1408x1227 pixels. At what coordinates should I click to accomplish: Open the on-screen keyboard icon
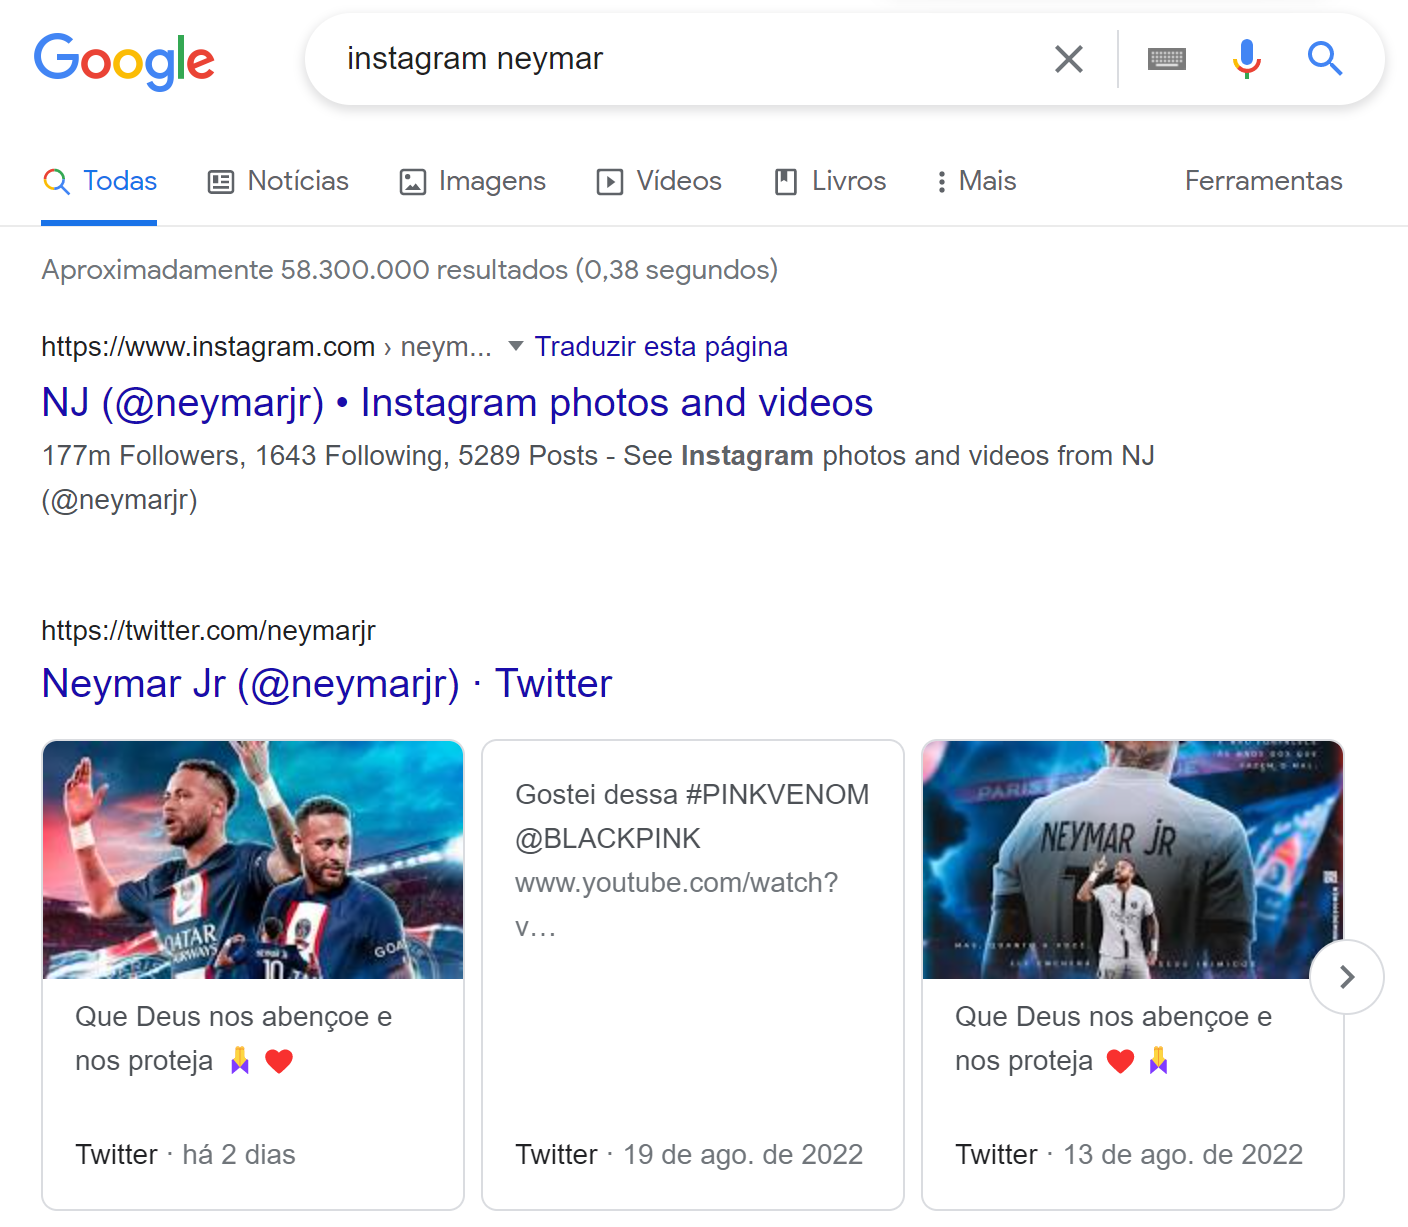coord(1167,59)
